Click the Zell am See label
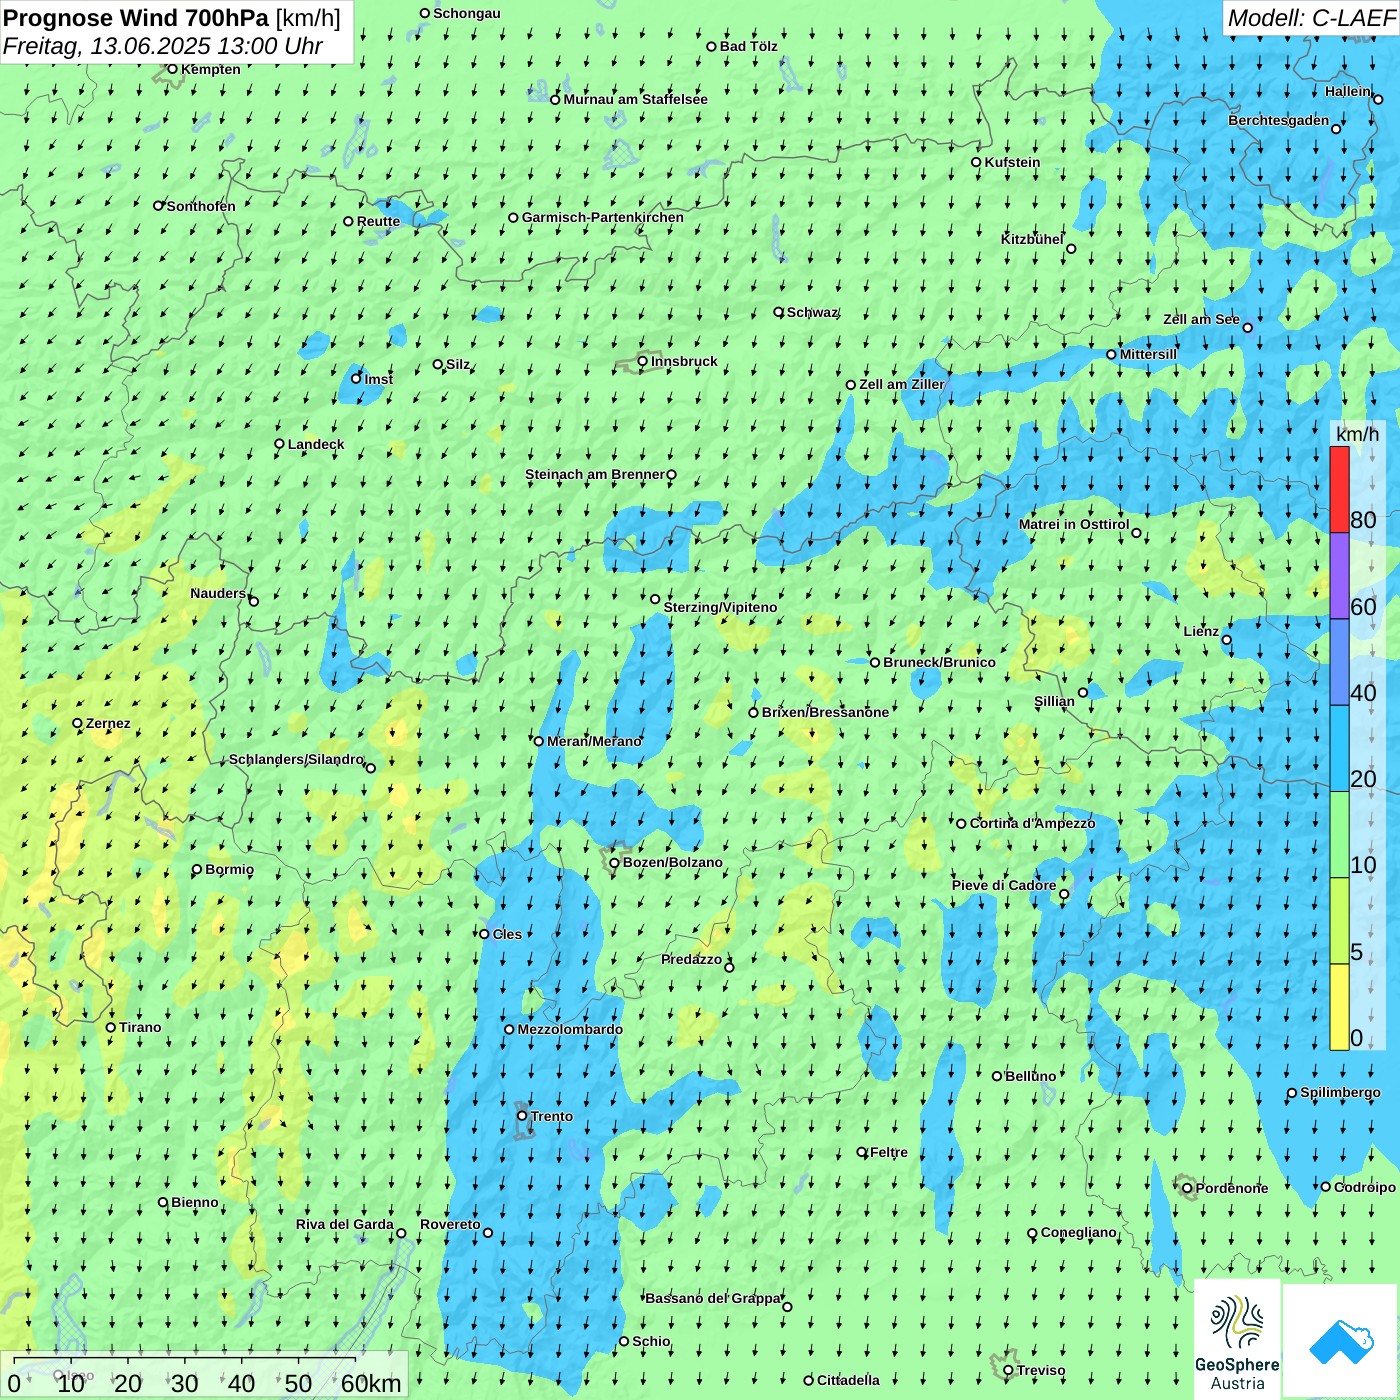Image resolution: width=1400 pixels, height=1400 pixels. click(1201, 319)
